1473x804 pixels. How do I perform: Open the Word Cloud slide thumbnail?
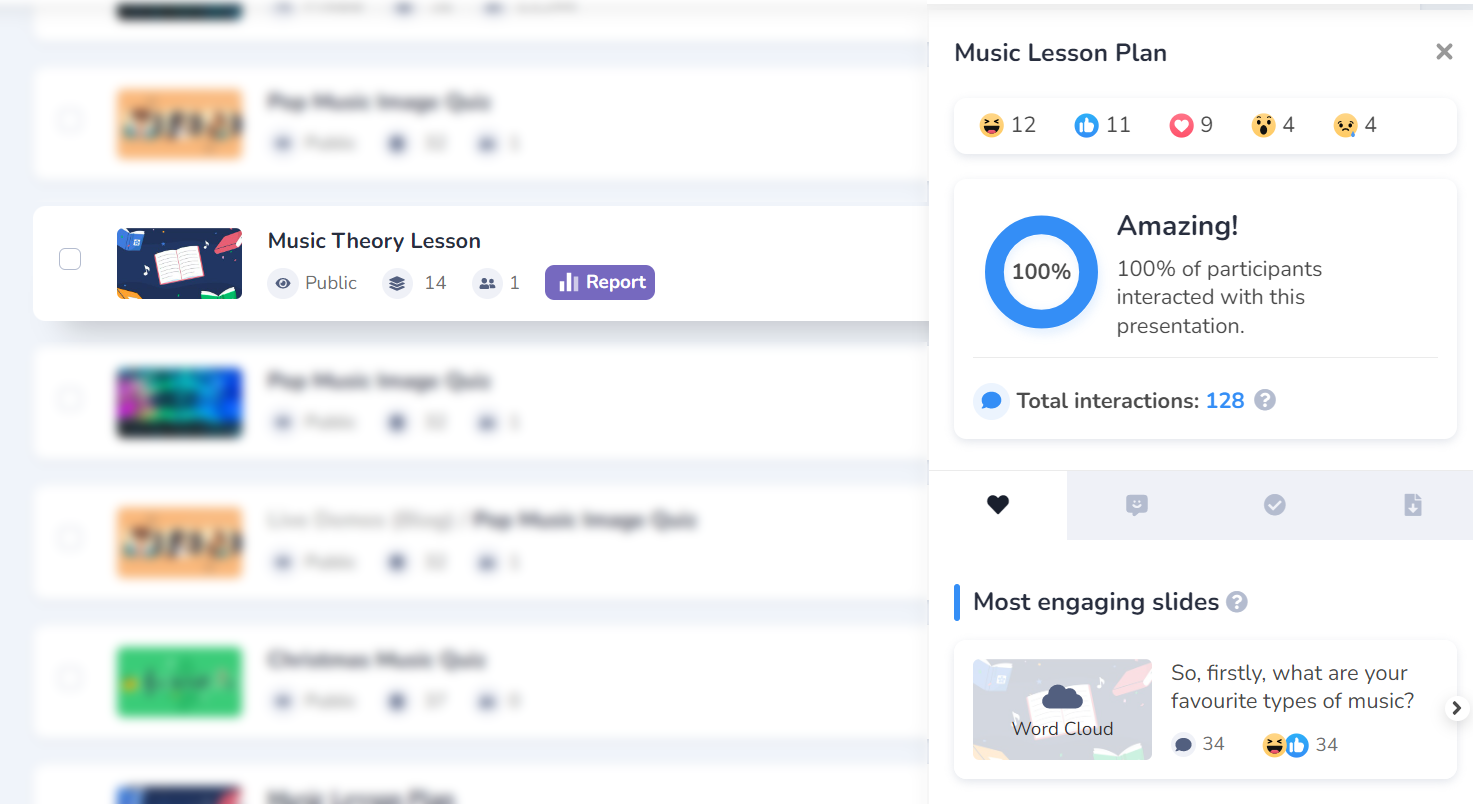pos(1062,709)
